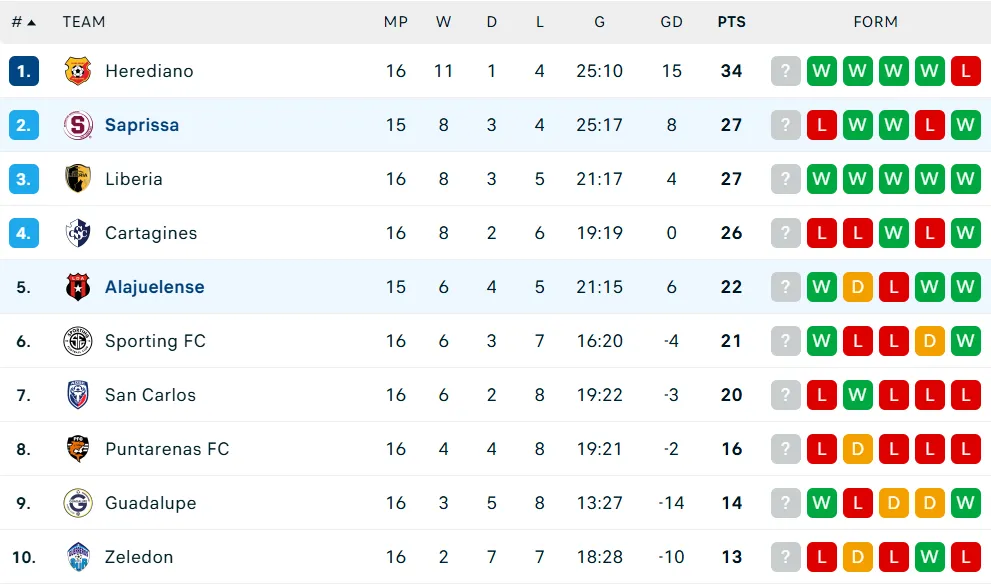991x588 pixels.
Task: Click the Alajuelense club crest
Action: 78,287
